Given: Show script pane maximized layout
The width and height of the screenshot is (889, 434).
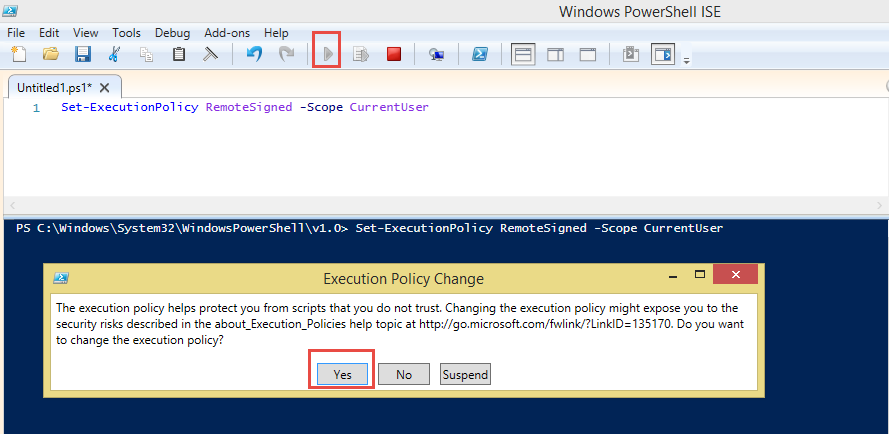Looking at the screenshot, I should (588, 54).
